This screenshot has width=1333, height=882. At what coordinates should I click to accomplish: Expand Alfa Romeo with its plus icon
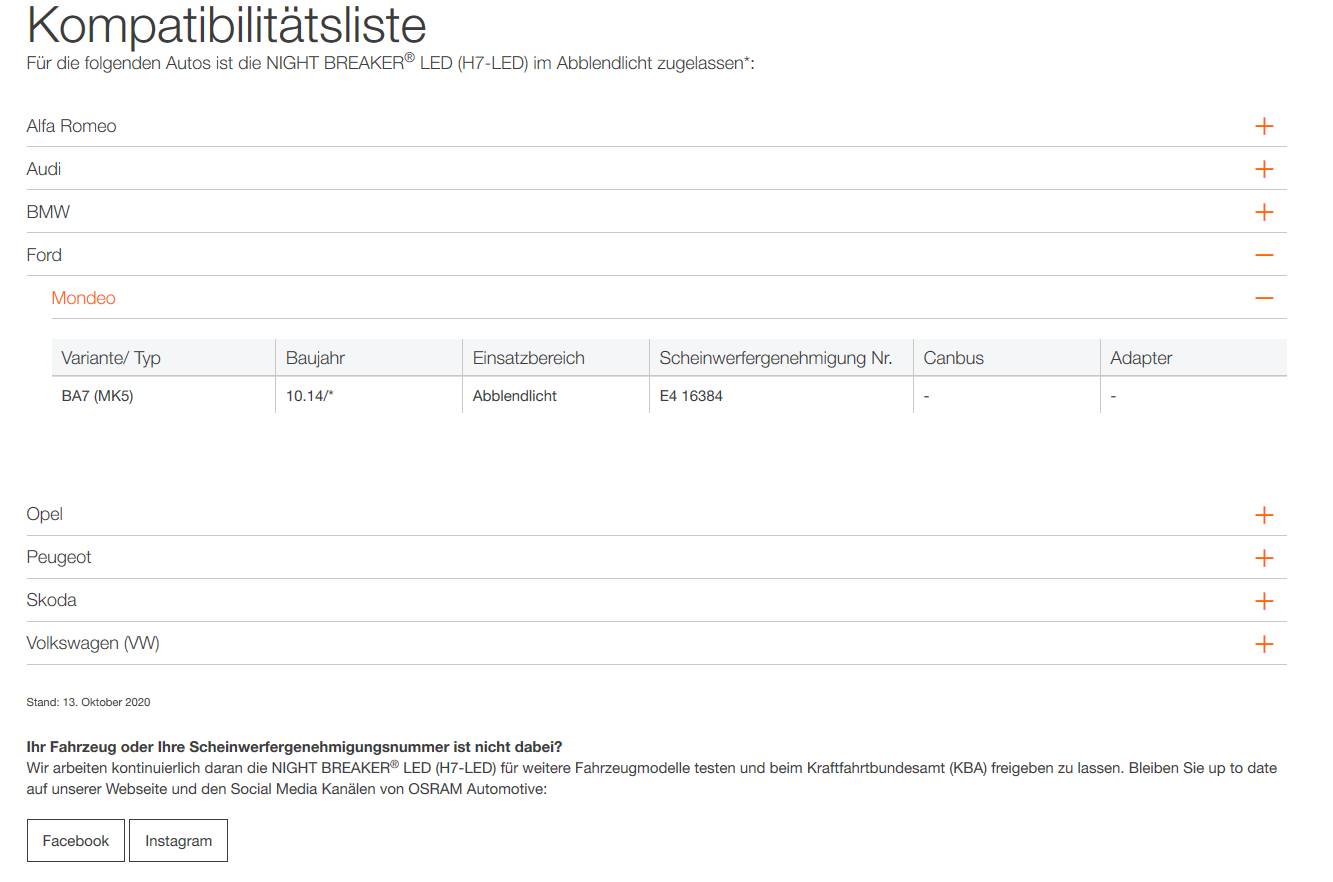[x=1264, y=126]
